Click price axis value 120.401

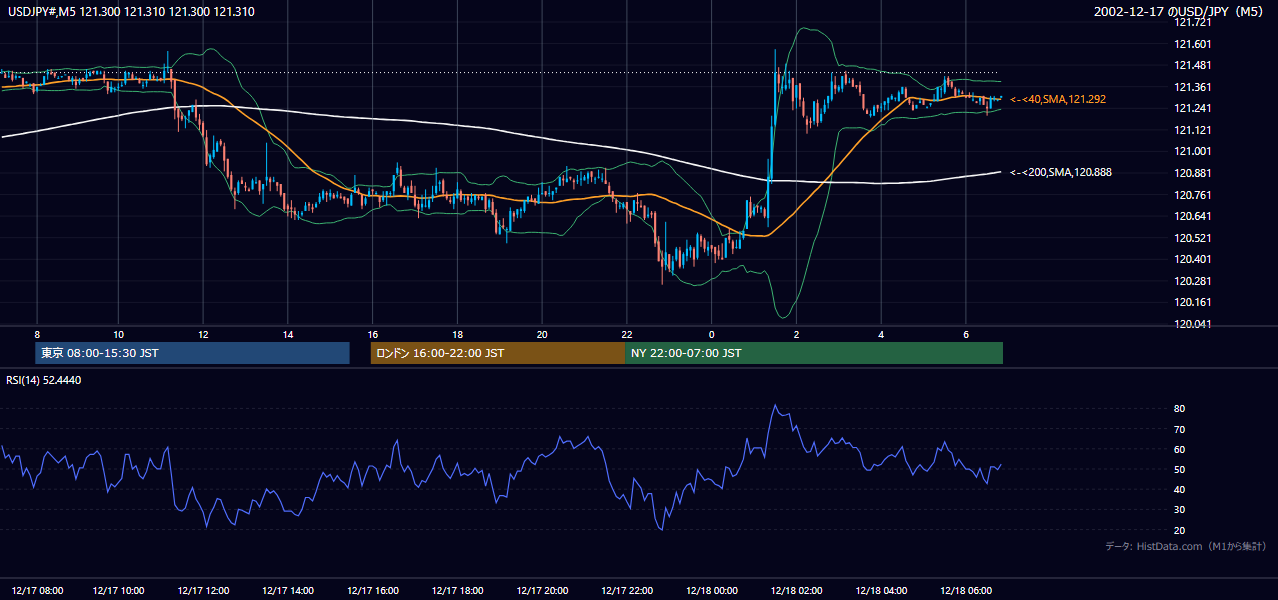(x=1192, y=259)
